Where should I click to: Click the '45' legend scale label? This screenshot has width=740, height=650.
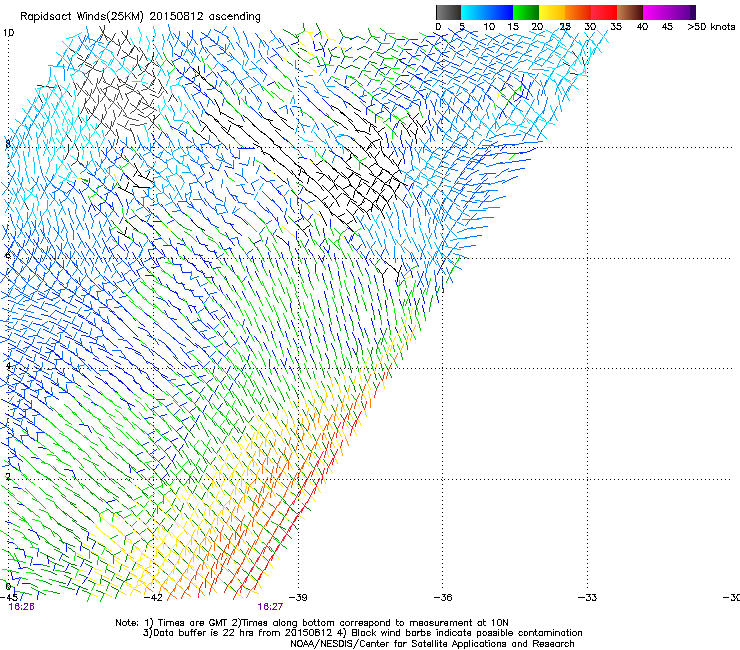pos(667,27)
